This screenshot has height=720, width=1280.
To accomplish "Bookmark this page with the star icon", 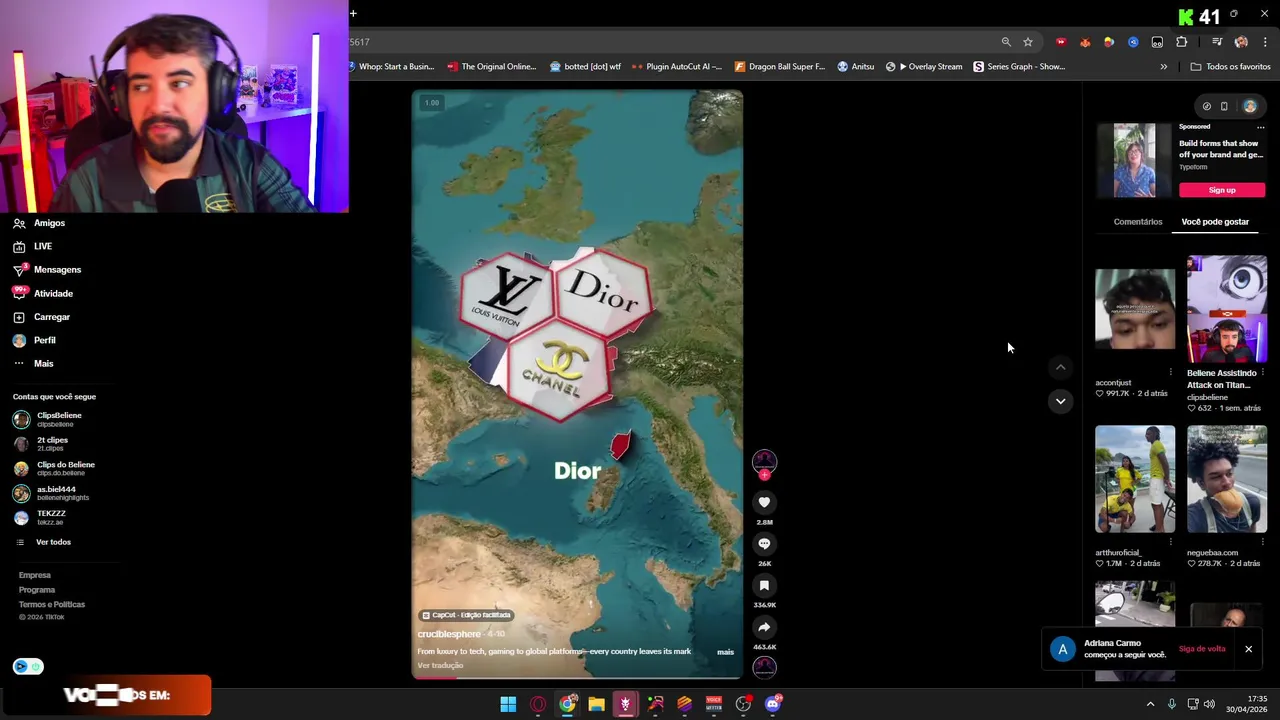I will [1027, 42].
